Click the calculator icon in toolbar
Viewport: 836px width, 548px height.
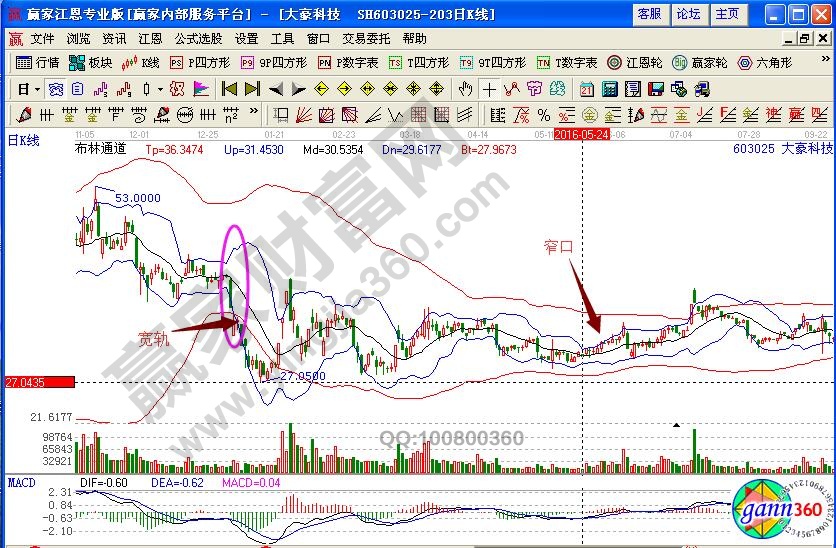[x=608, y=88]
